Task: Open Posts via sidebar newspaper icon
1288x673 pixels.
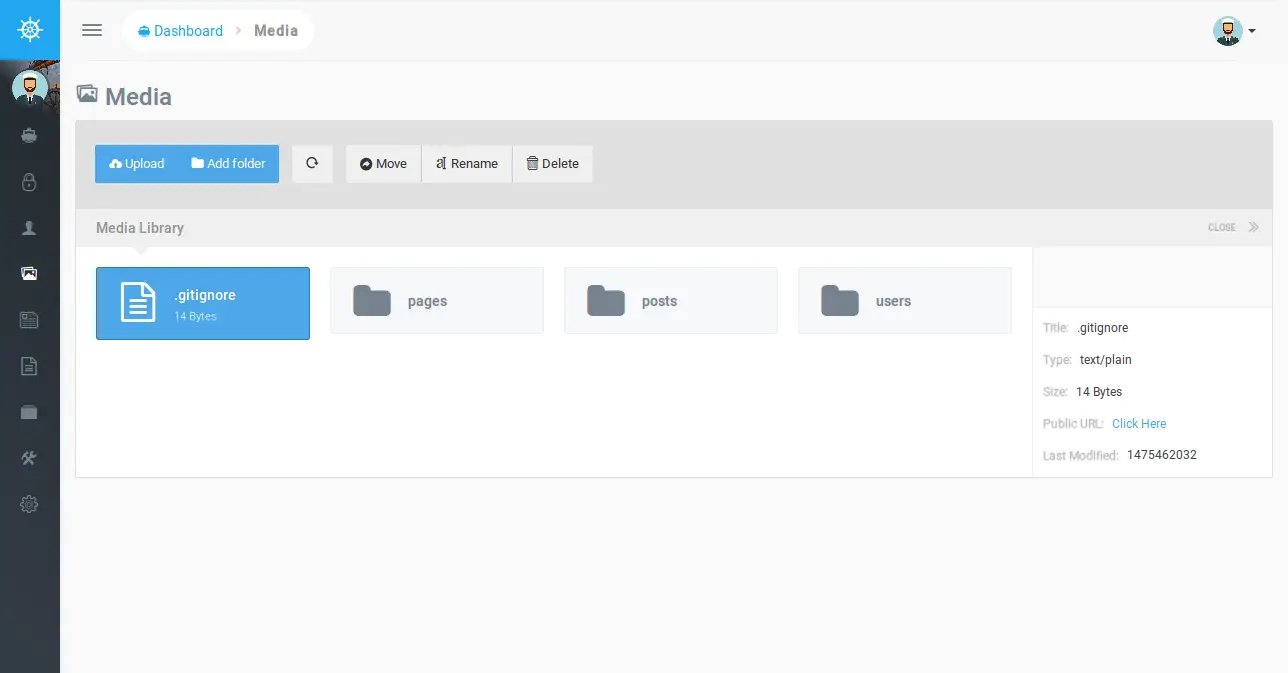Action: (x=29, y=320)
